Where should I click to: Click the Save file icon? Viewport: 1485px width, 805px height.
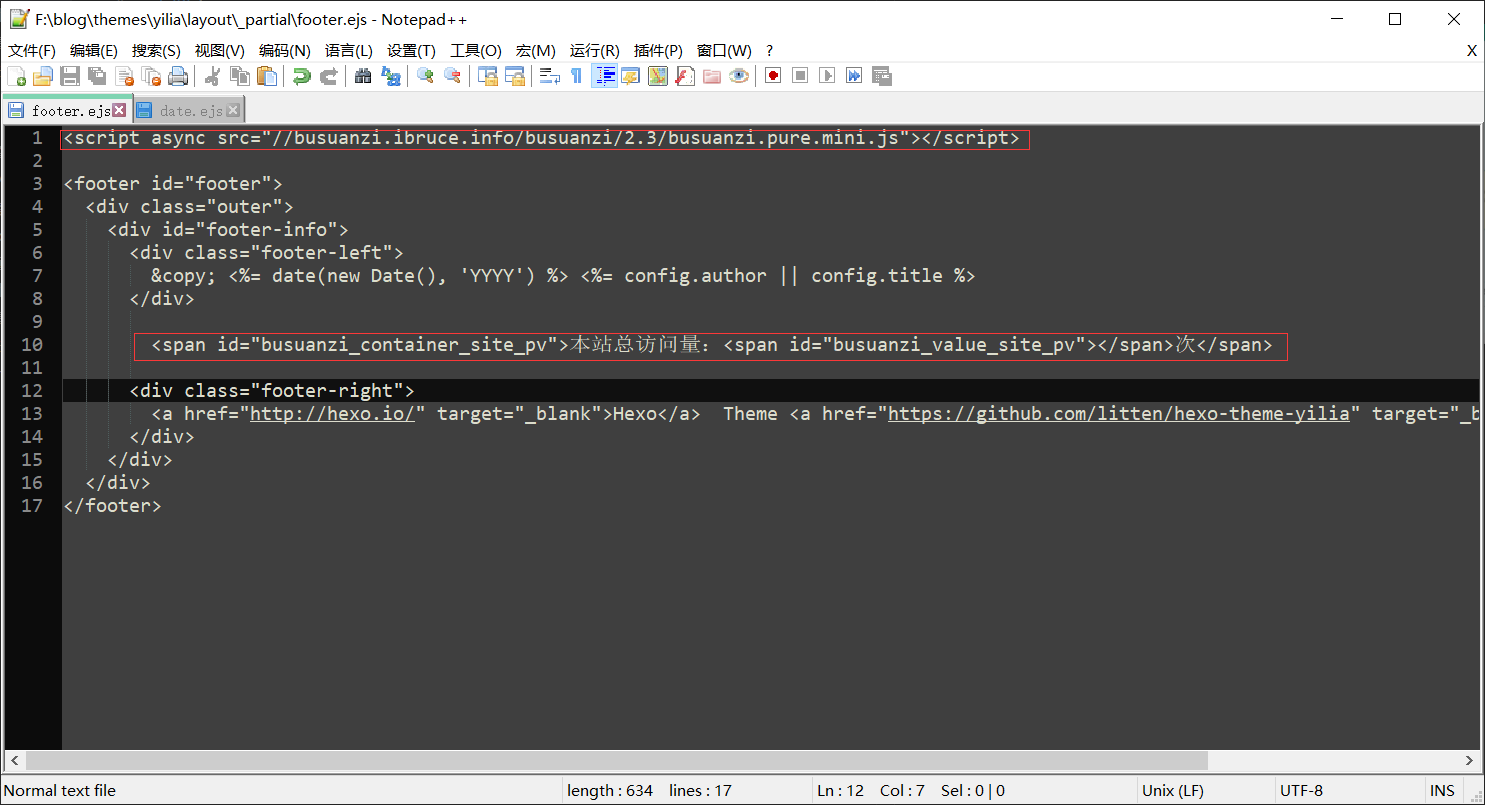pos(70,76)
